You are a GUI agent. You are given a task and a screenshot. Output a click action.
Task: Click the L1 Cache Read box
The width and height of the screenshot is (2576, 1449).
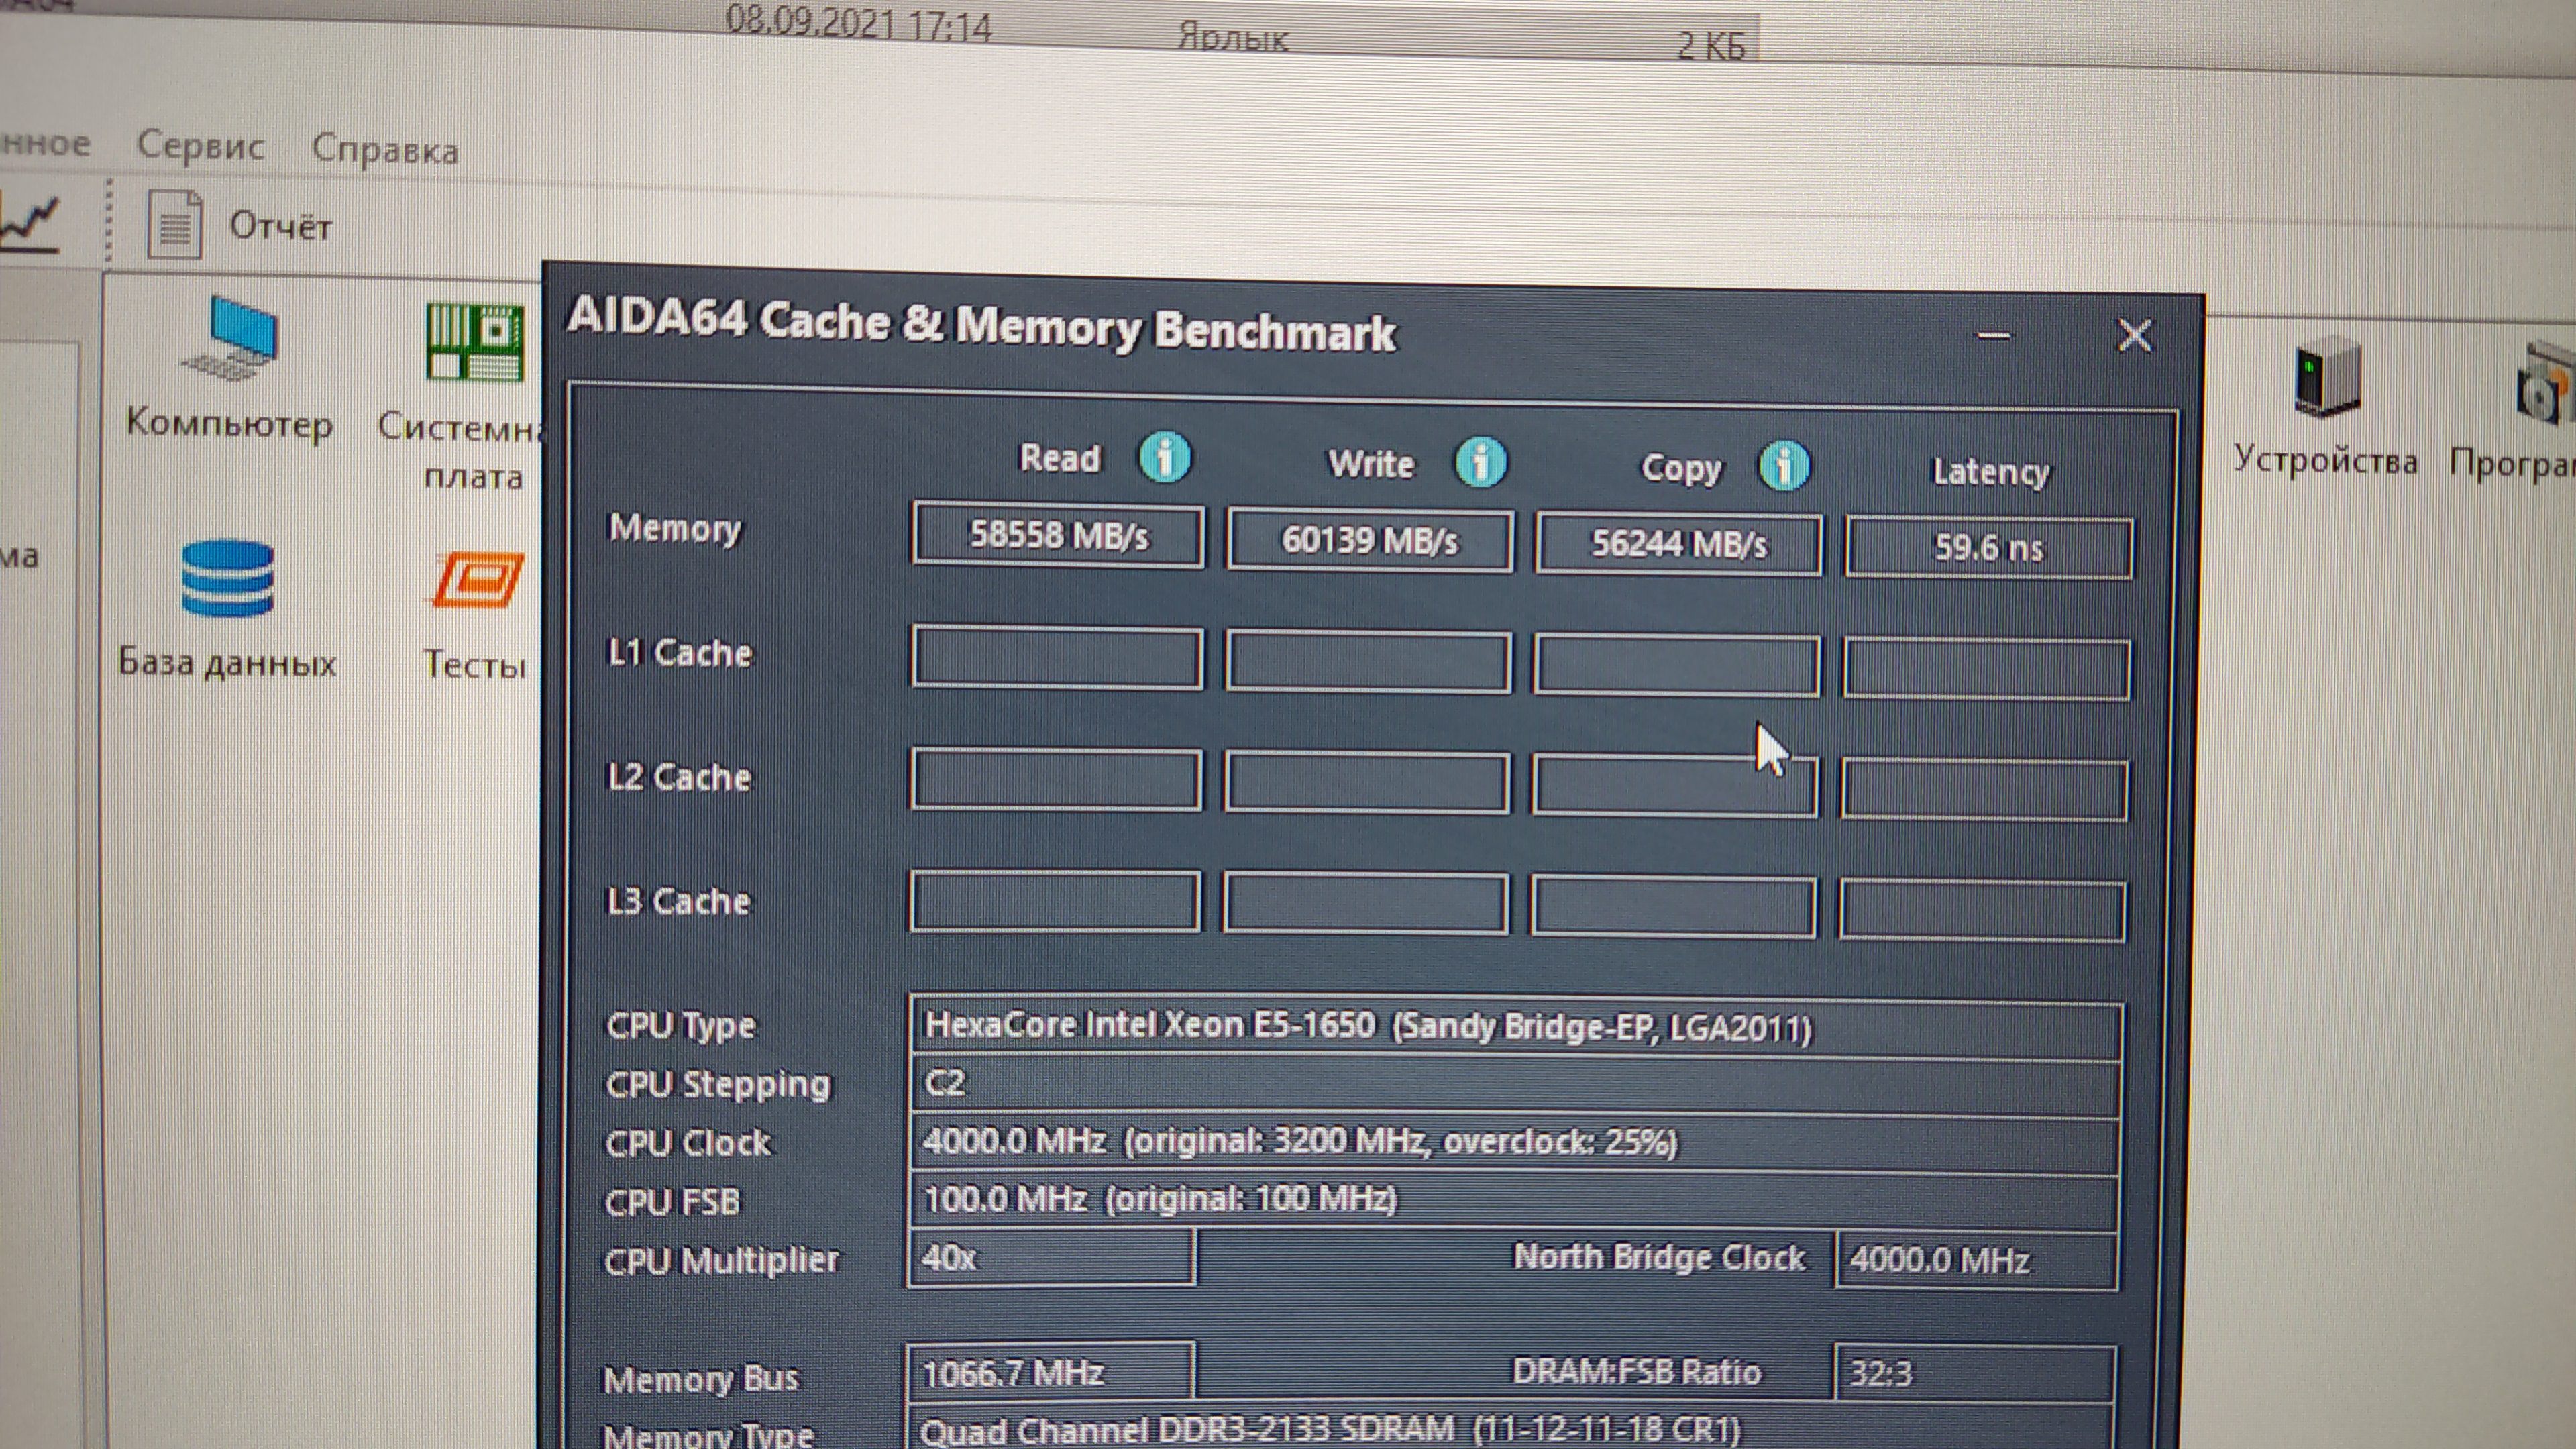point(1057,658)
